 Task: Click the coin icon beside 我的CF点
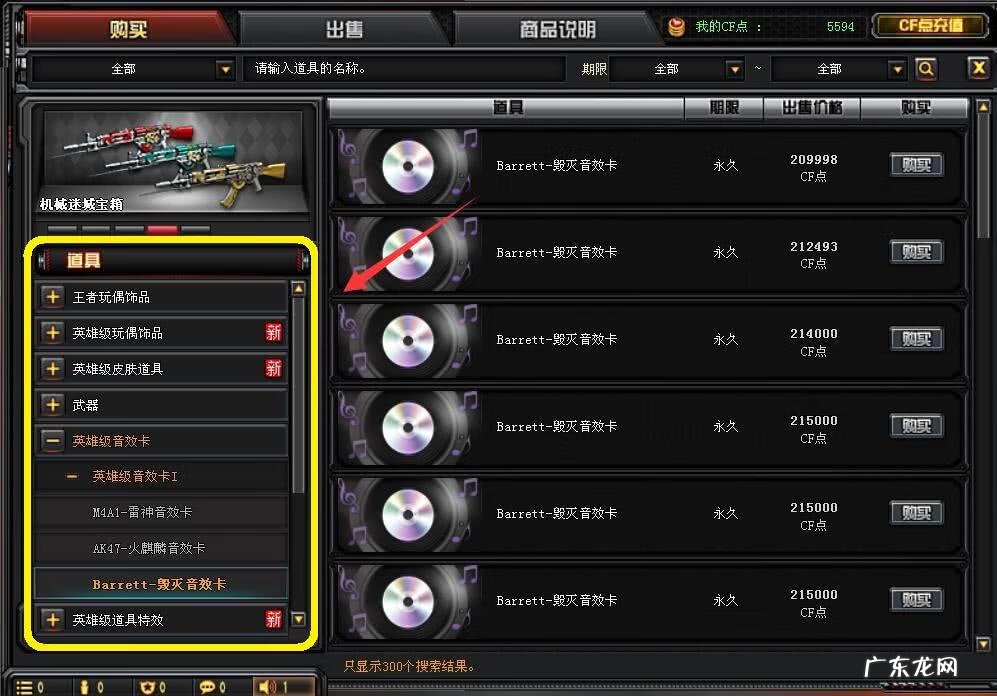[677, 27]
